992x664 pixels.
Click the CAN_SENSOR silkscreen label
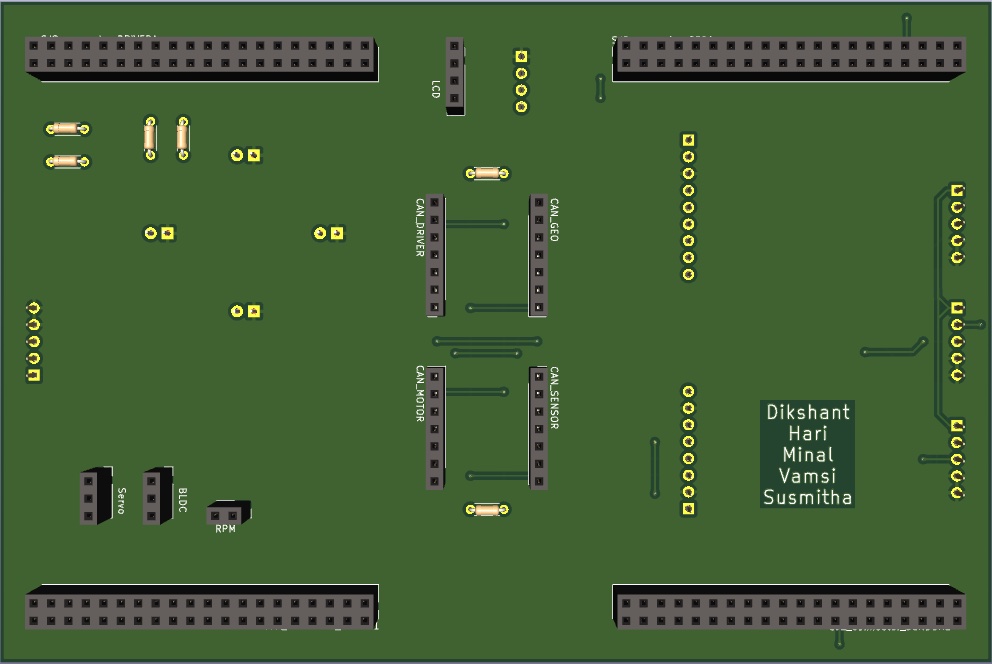point(554,398)
